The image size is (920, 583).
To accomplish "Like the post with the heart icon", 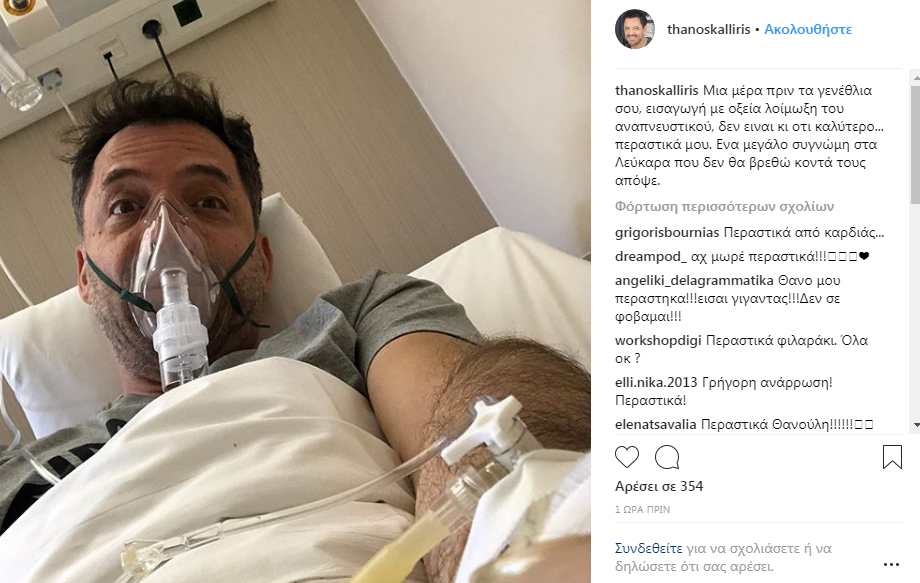I will 627,457.
